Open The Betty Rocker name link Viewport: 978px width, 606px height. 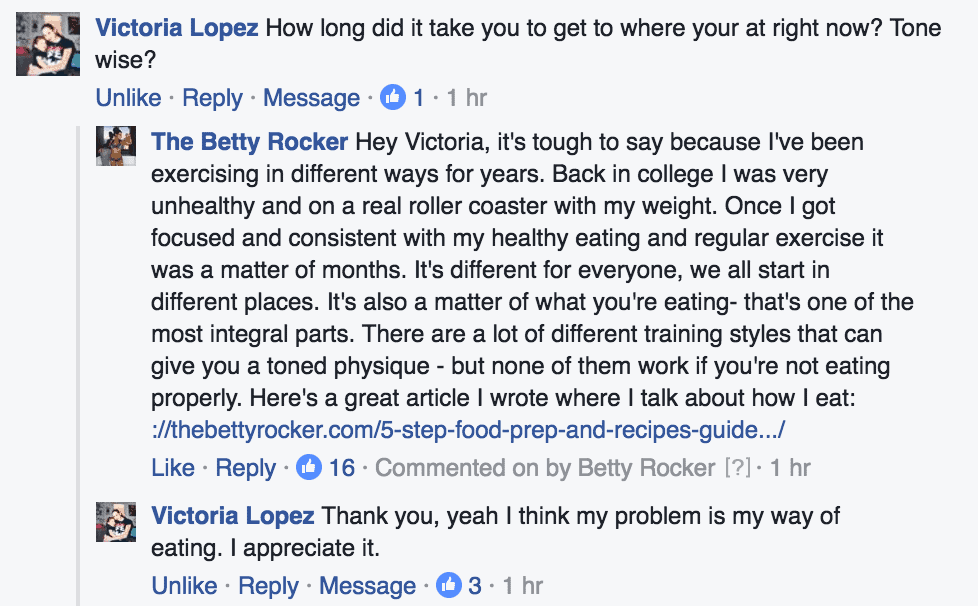coord(249,142)
